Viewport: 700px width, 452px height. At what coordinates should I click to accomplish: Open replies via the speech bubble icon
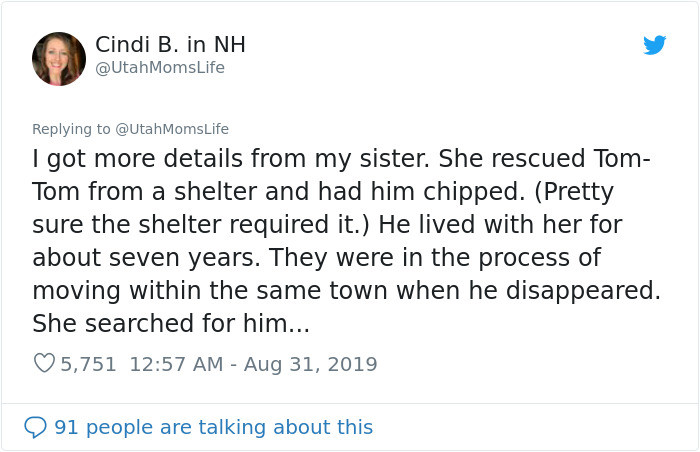click(35, 427)
